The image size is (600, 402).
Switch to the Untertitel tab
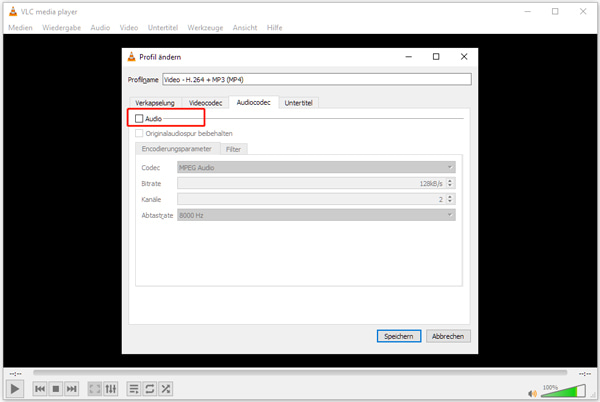(298, 103)
